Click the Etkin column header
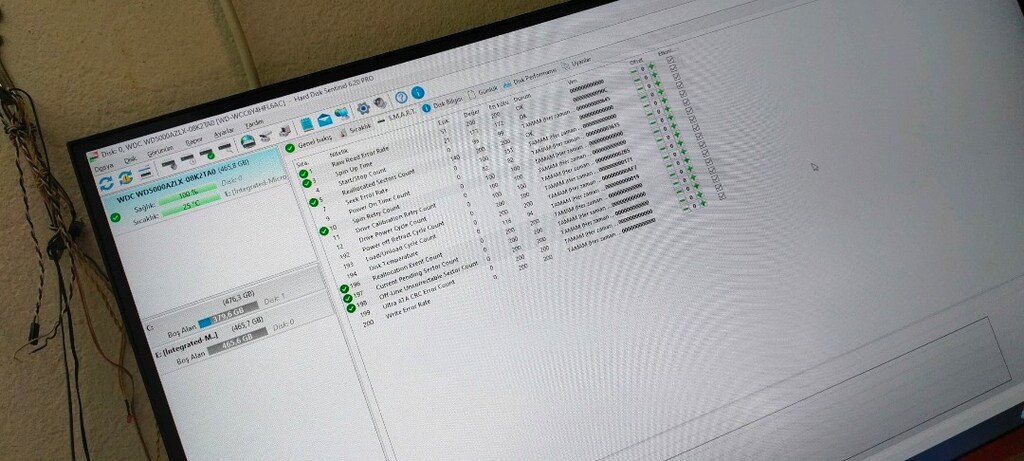The width and height of the screenshot is (1024, 461). click(x=665, y=52)
